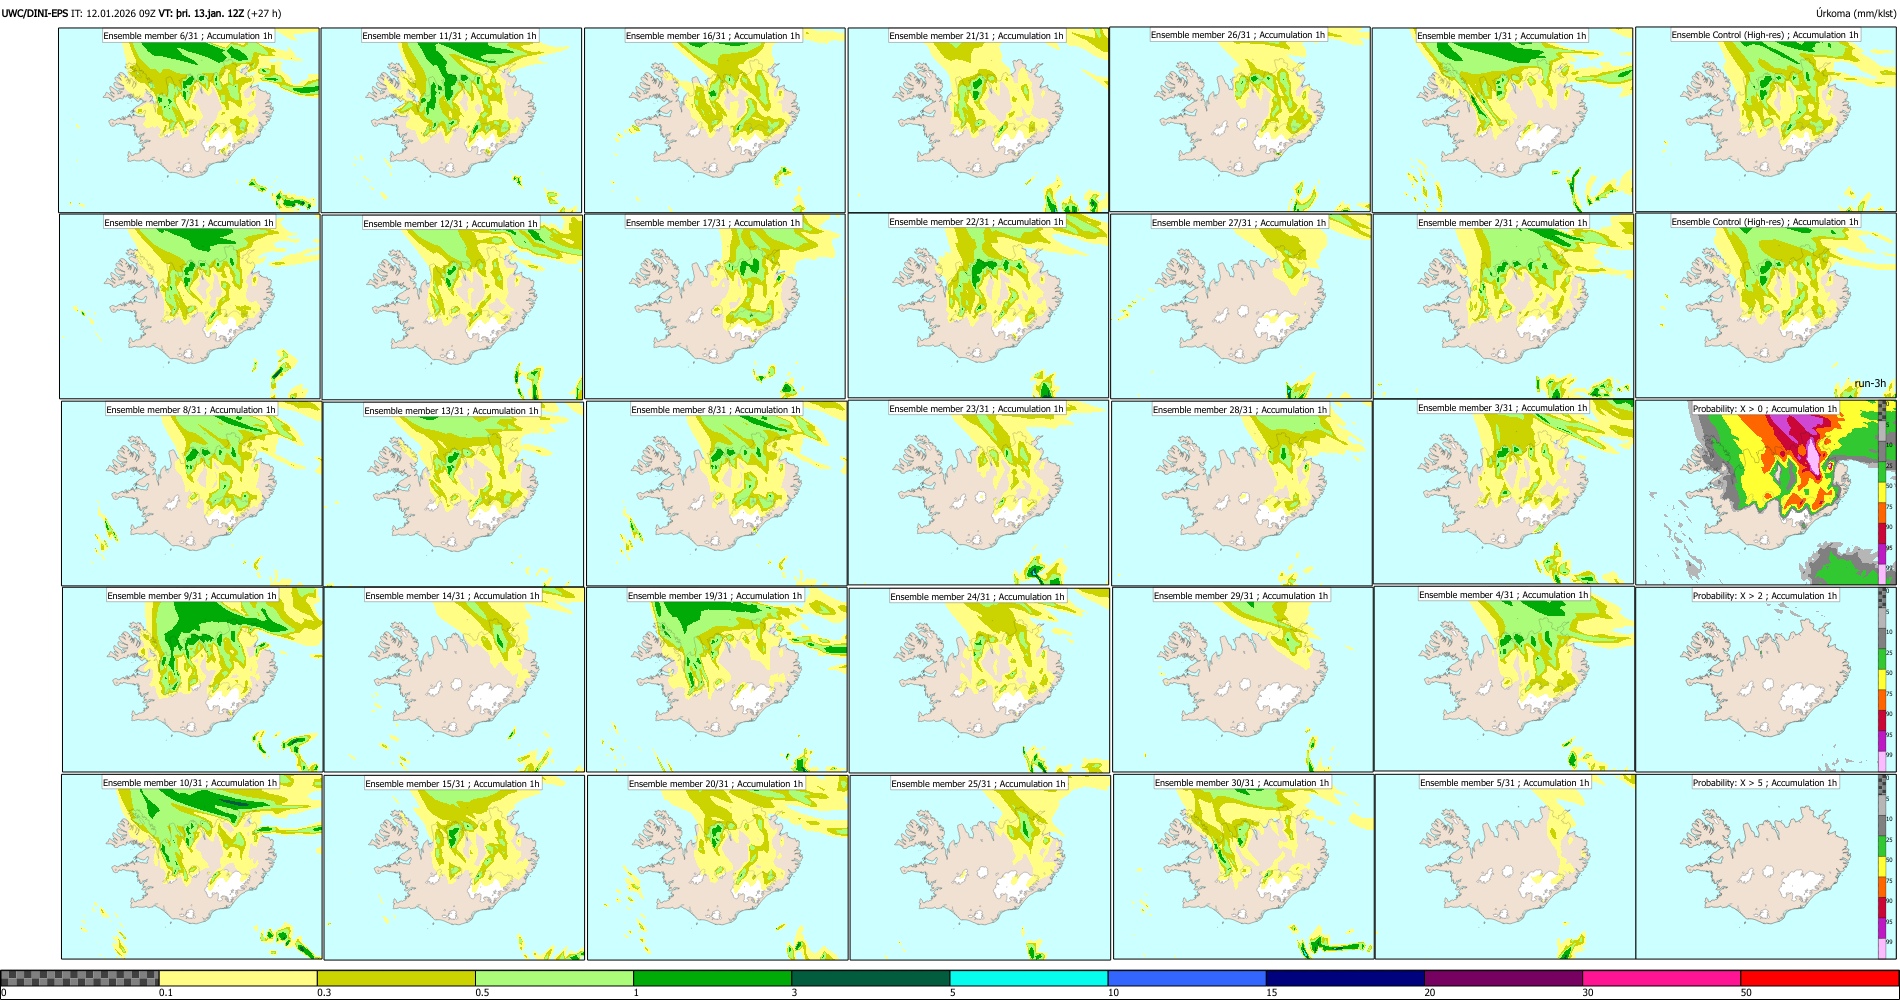Viewport: 1900px width, 1000px height.
Task: Select the Ensemble member 19/31 map
Action: coord(716,680)
